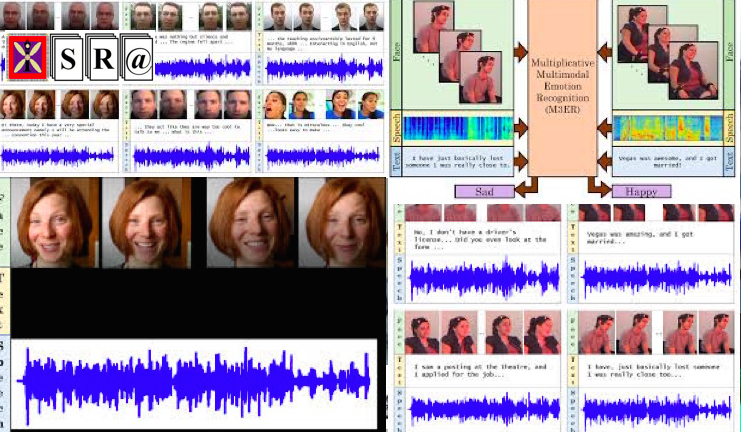
Task: Click the lower text 'I have, just basically lost someone'
Action: click(x=653, y=370)
